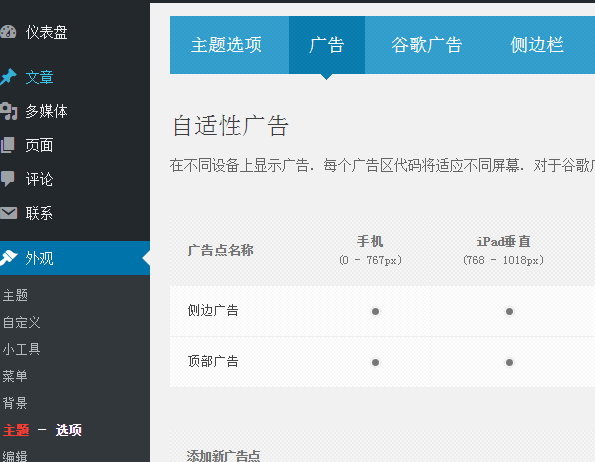Click the 添加新广告点 section title

[223, 456]
